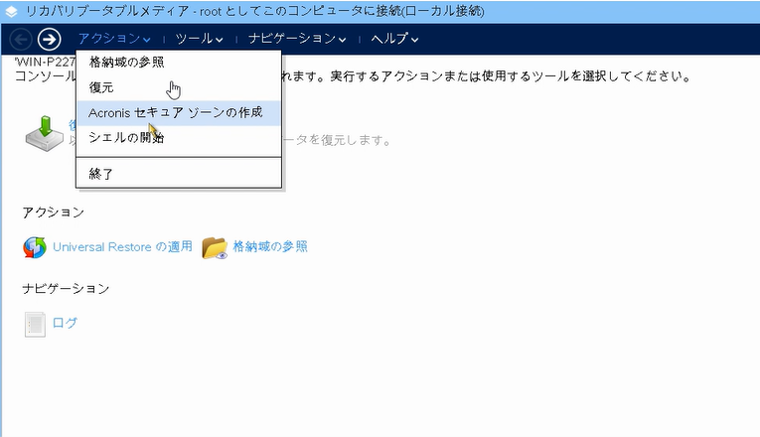Select 終了 to exit

(179, 174)
